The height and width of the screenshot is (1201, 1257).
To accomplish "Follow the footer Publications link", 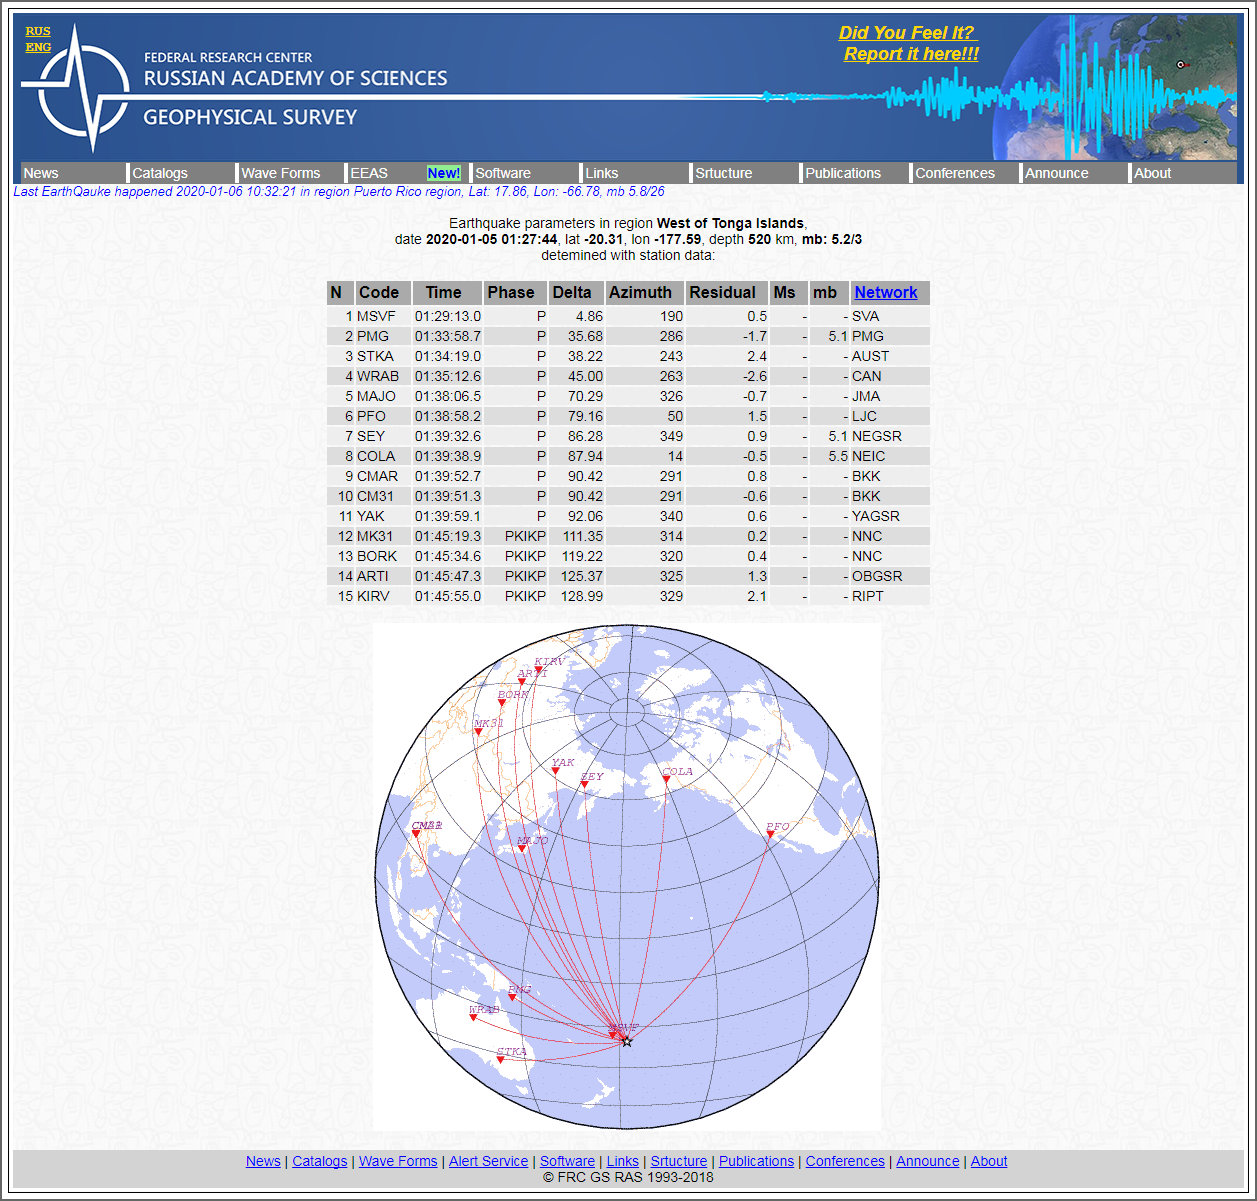I will pos(756,1161).
